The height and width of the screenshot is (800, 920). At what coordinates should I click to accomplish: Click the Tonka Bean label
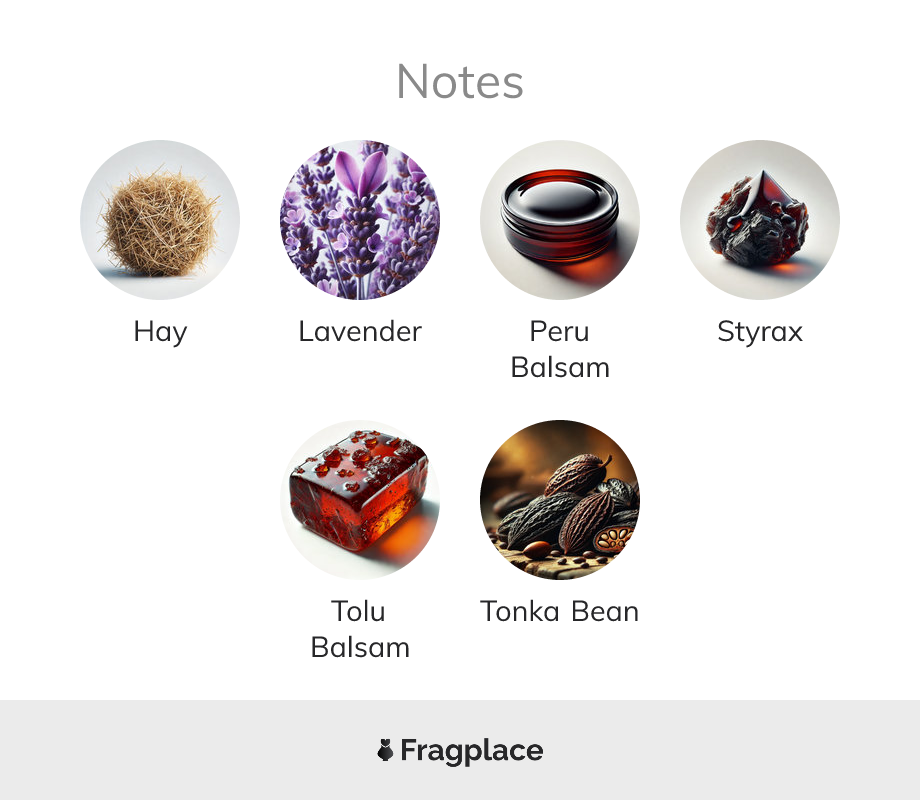click(560, 611)
